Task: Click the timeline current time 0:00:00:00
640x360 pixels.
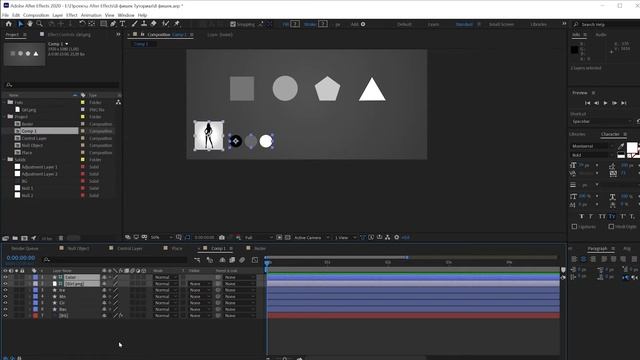Action: pos(21,258)
